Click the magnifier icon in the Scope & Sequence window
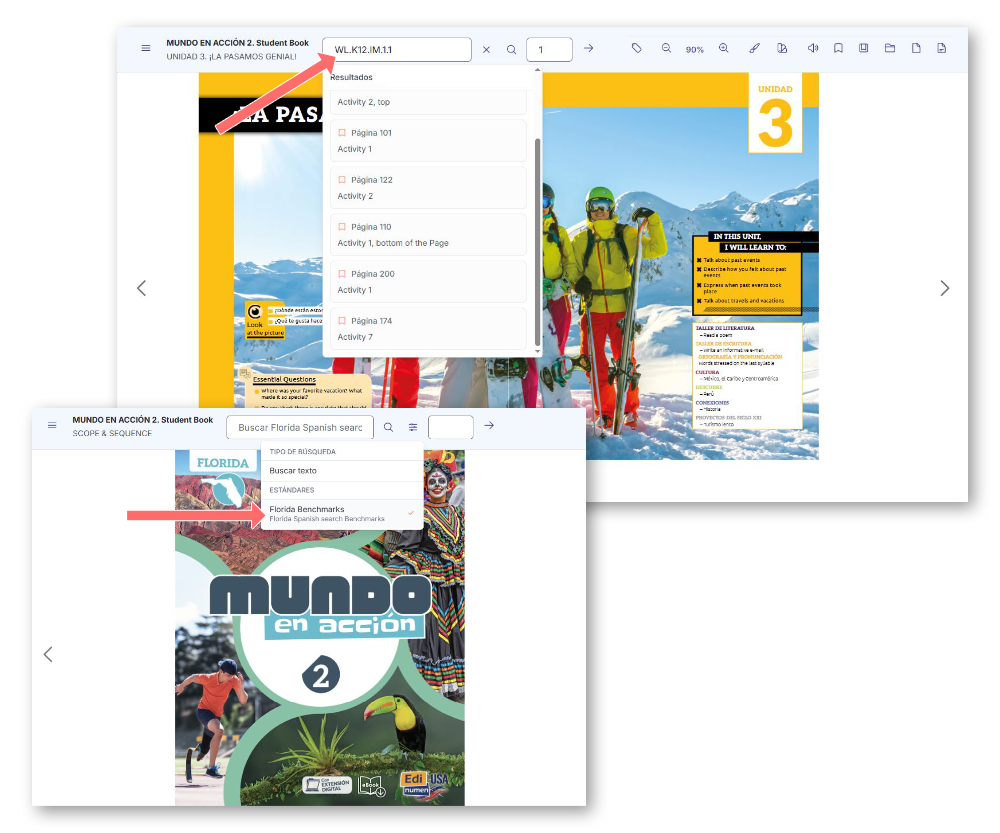This screenshot has height=833, width=1000. coord(388,427)
